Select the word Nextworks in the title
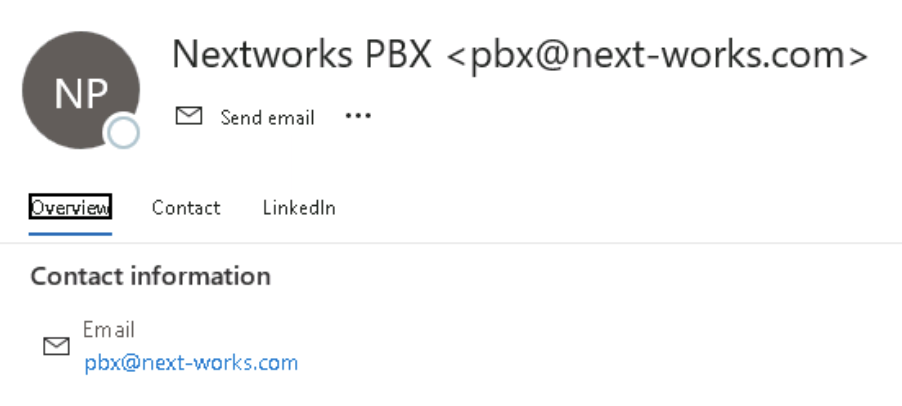This screenshot has width=902, height=406. click(263, 54)
